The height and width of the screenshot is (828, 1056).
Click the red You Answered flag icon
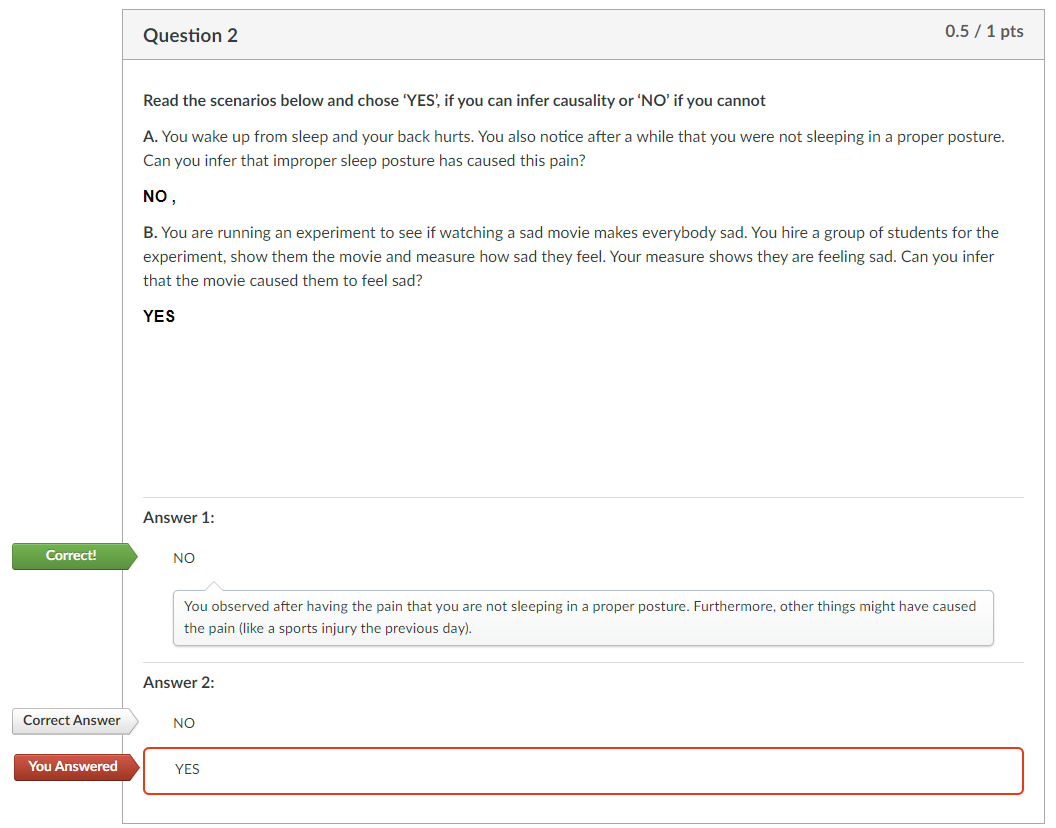(x=70, y=766)
